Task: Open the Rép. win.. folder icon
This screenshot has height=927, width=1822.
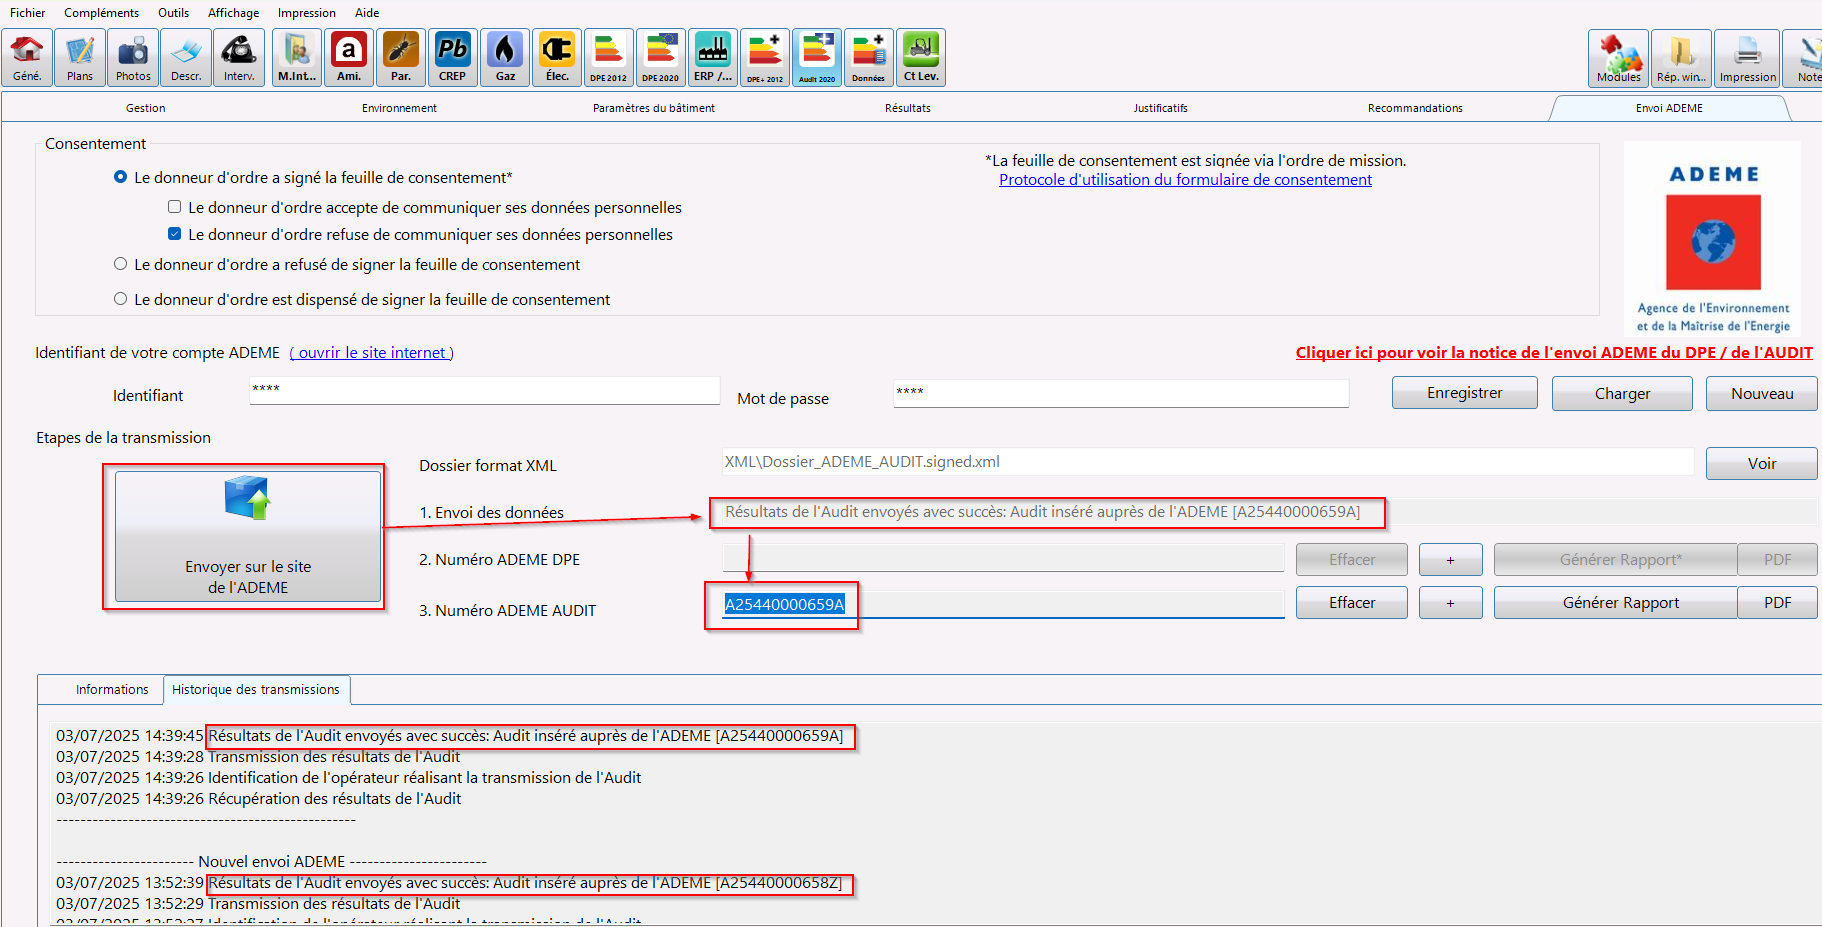Action: point(1681,58)
